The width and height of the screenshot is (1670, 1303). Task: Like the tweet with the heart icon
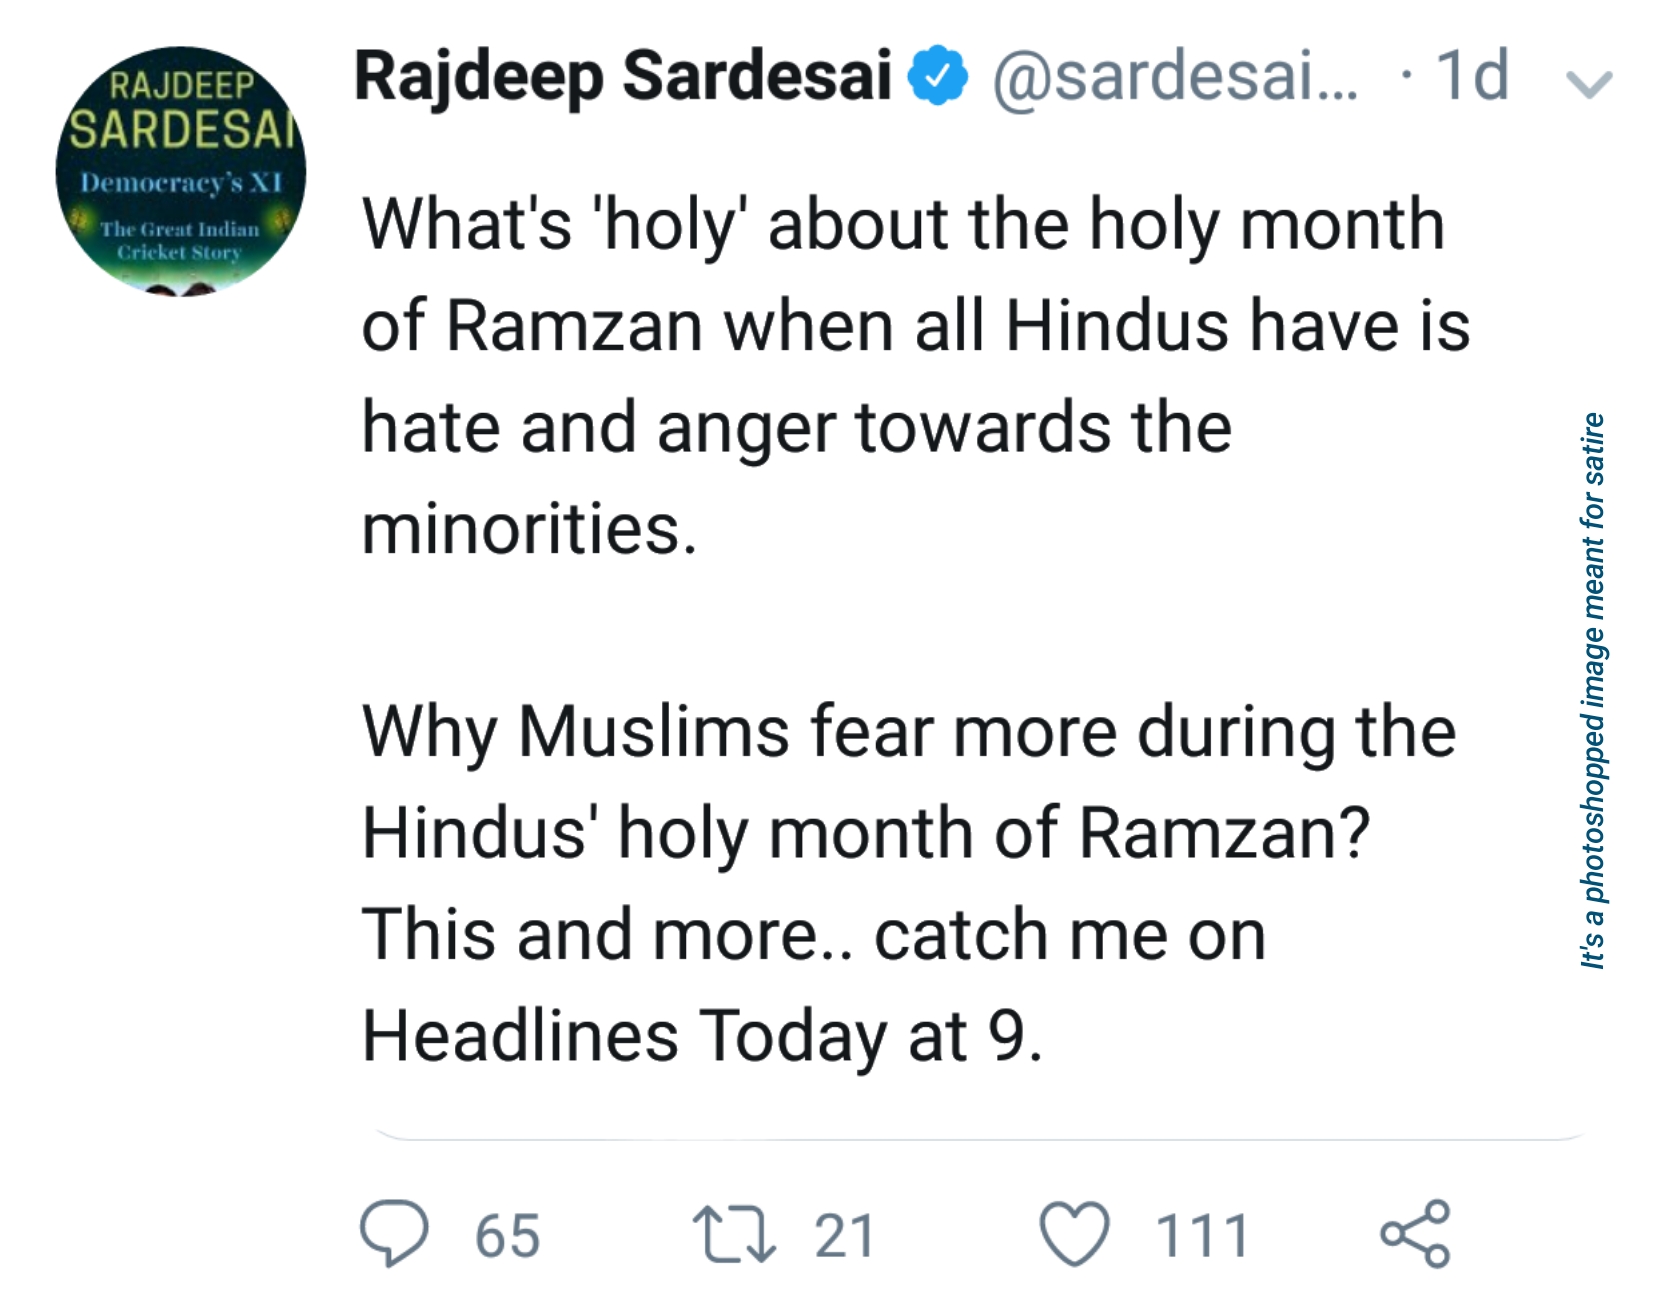(x=1074, y=1234)
